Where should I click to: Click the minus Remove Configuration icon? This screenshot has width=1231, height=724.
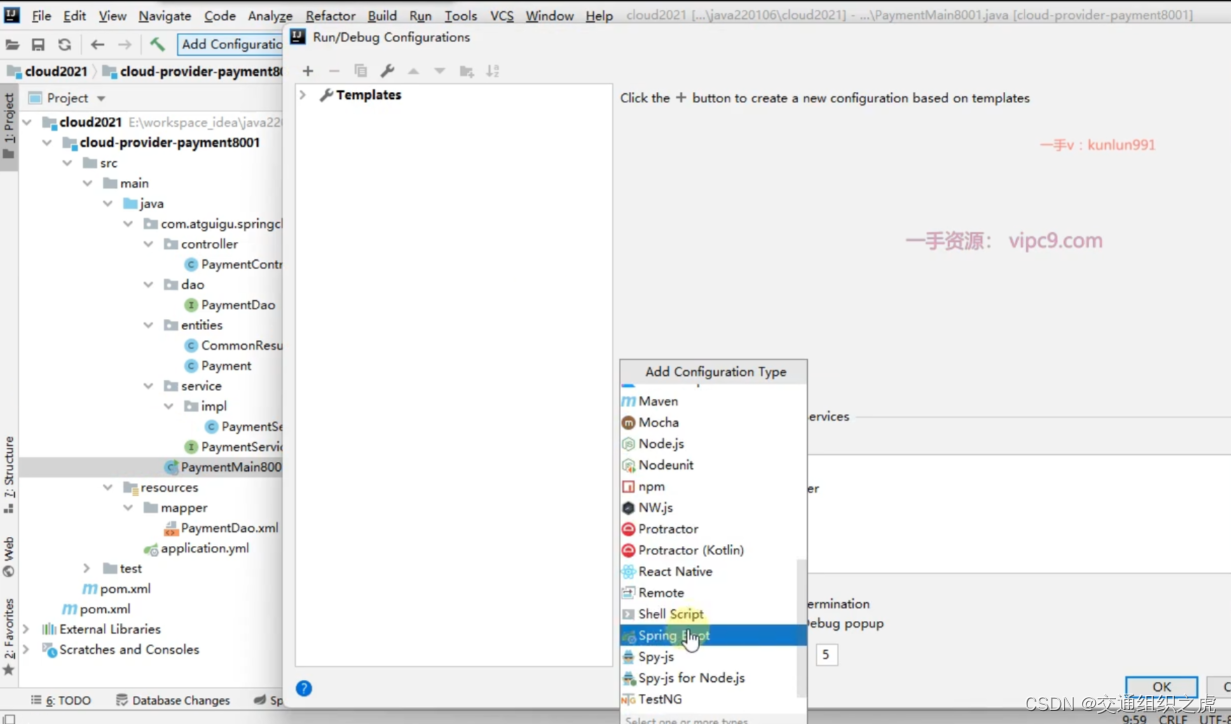coord(334,71)
